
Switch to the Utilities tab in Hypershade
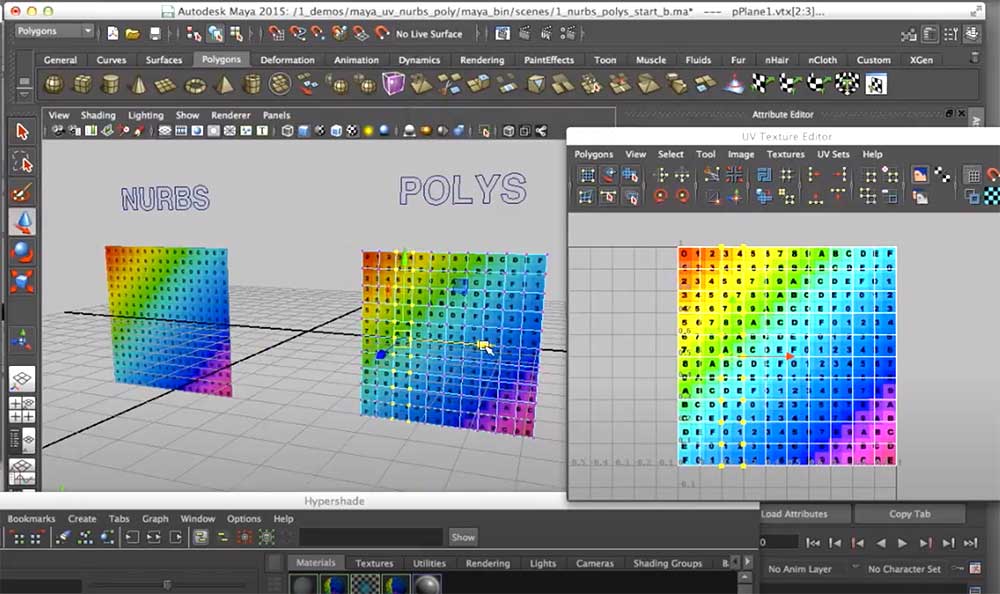point(429,563)
